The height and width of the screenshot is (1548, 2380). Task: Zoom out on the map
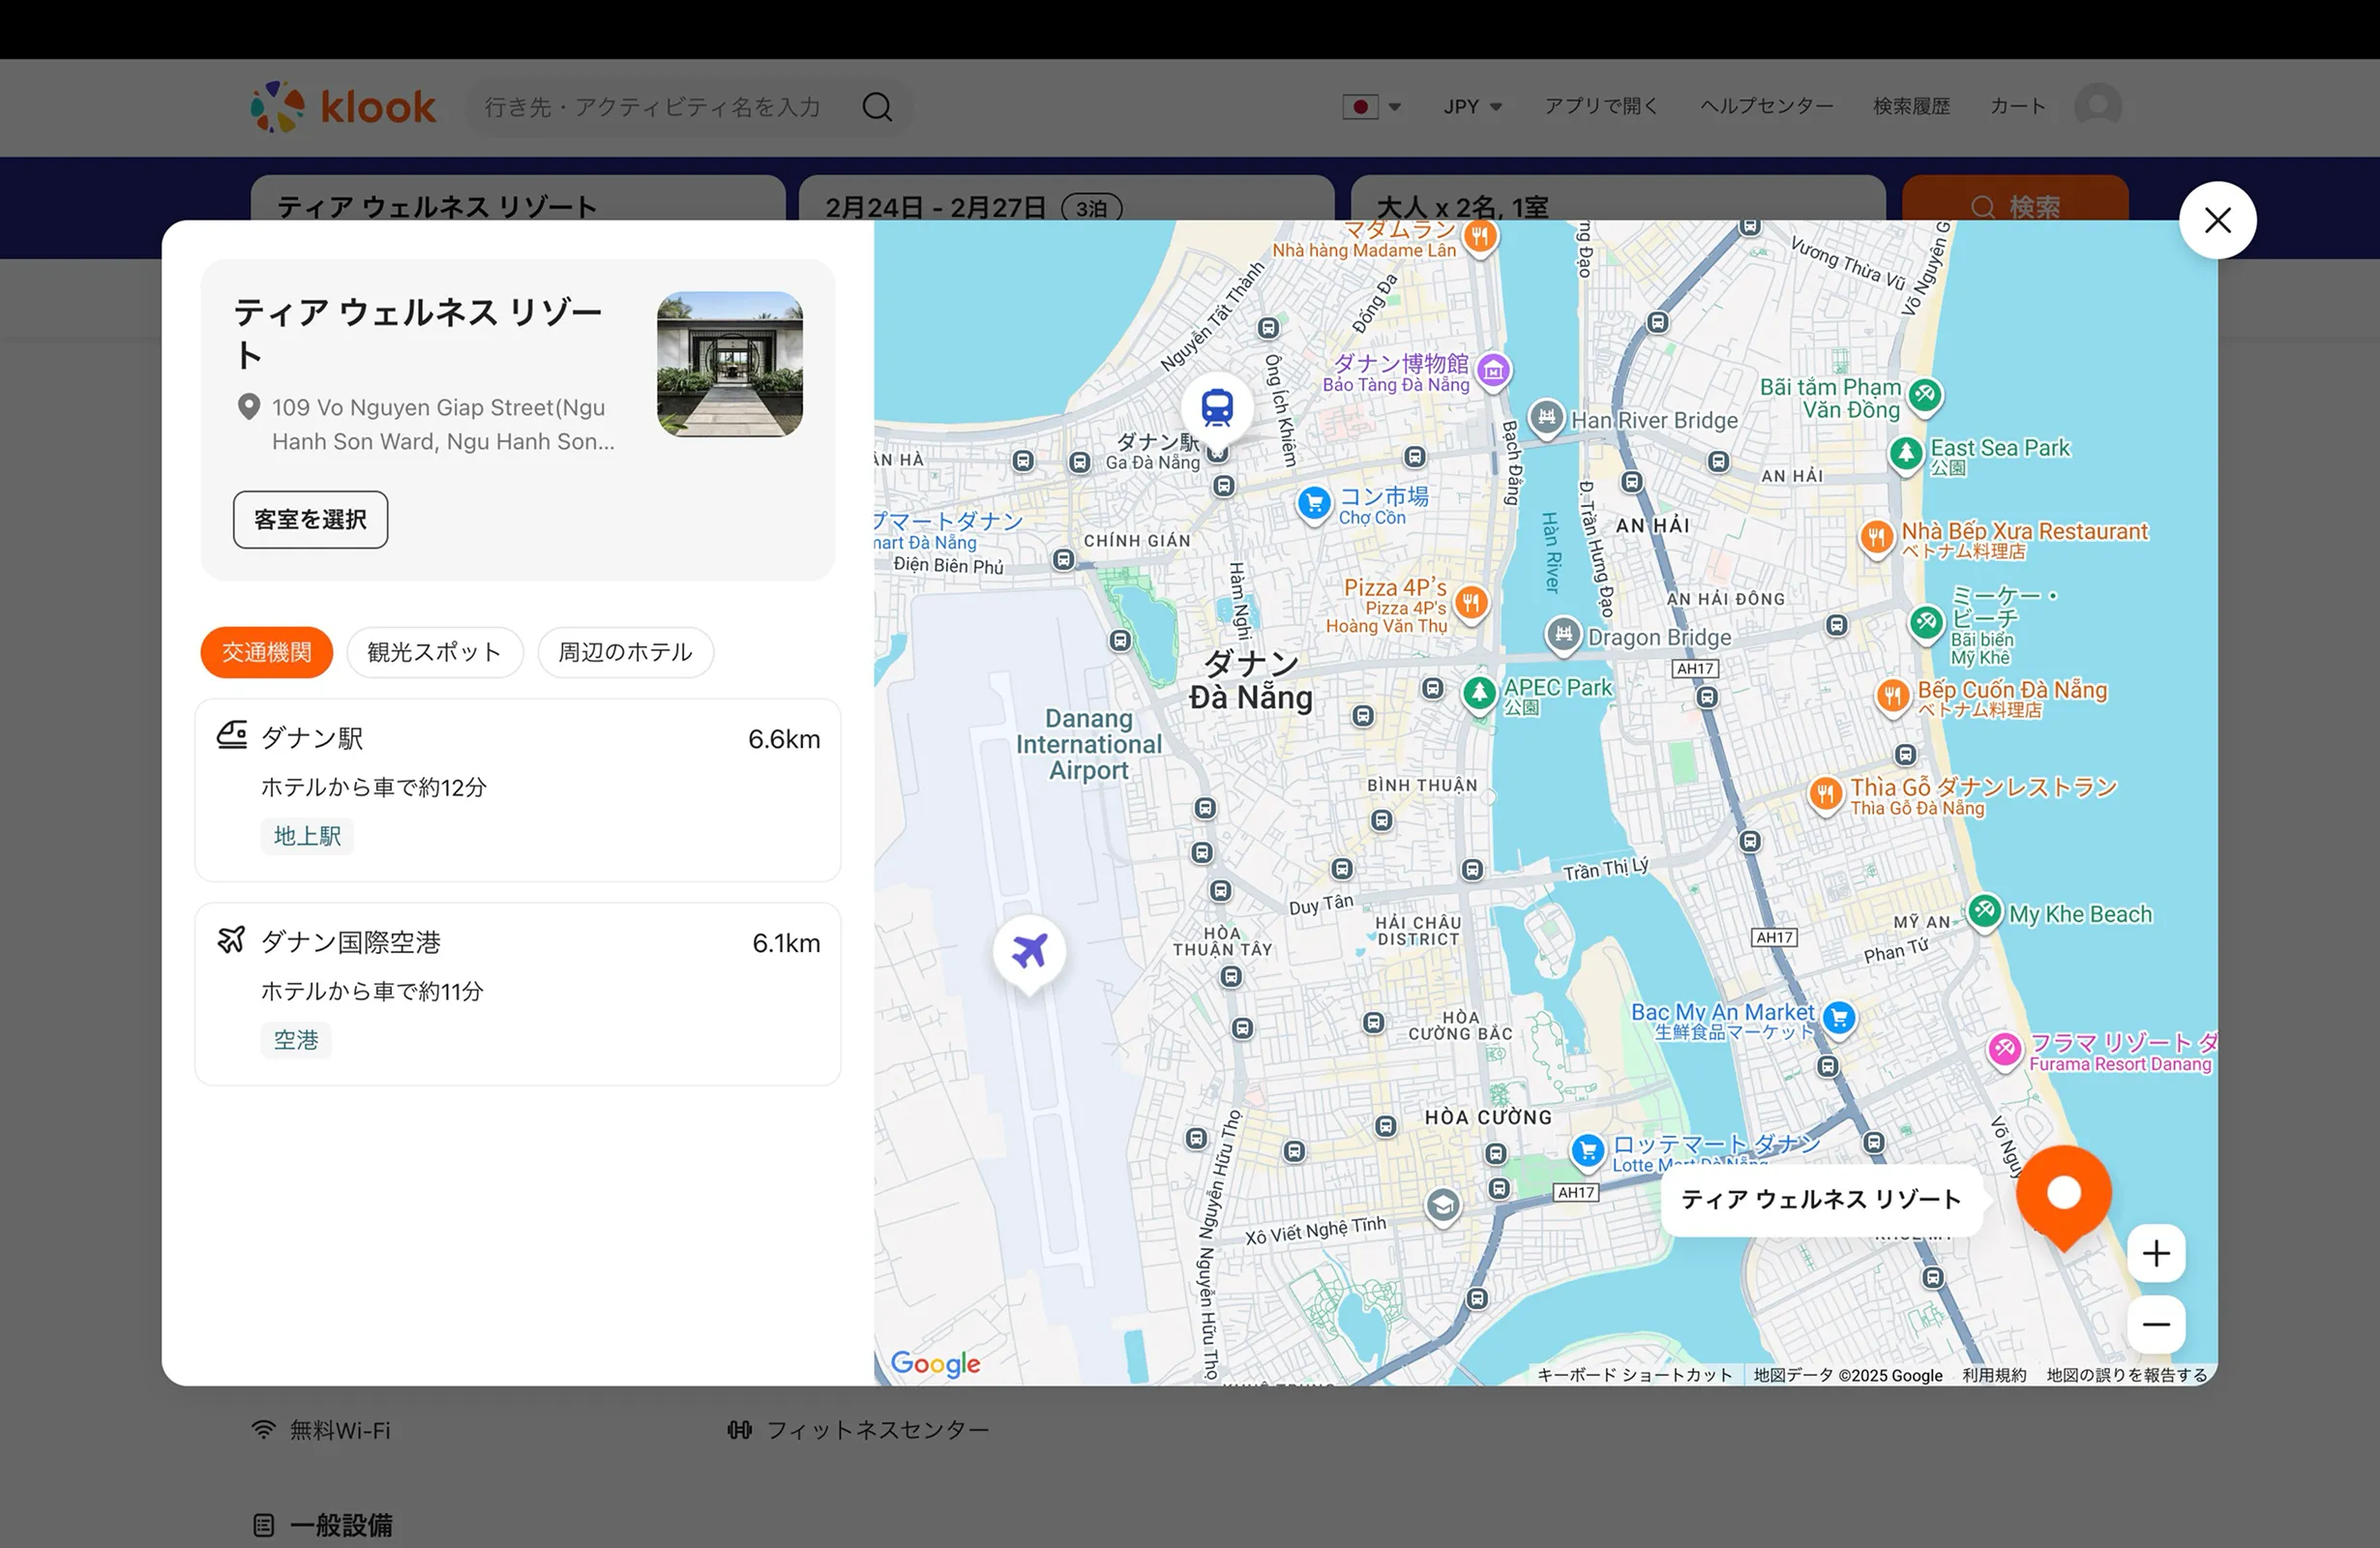tap(2156, 1324)
